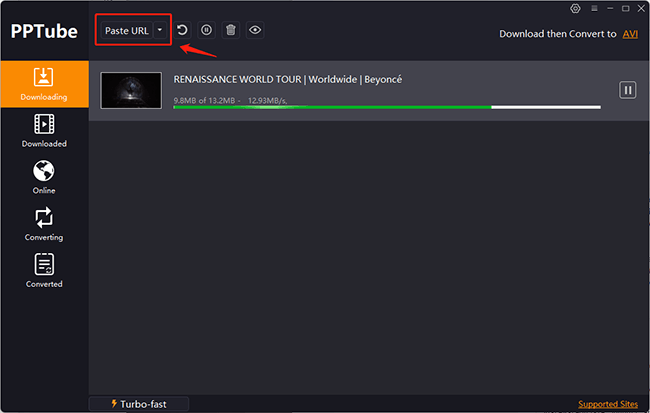This screenshot has height=413, width=650.
Task: Click the 9.8MB of 13.2MB status text
Action: pyautogui.click(x=204, y=100)
